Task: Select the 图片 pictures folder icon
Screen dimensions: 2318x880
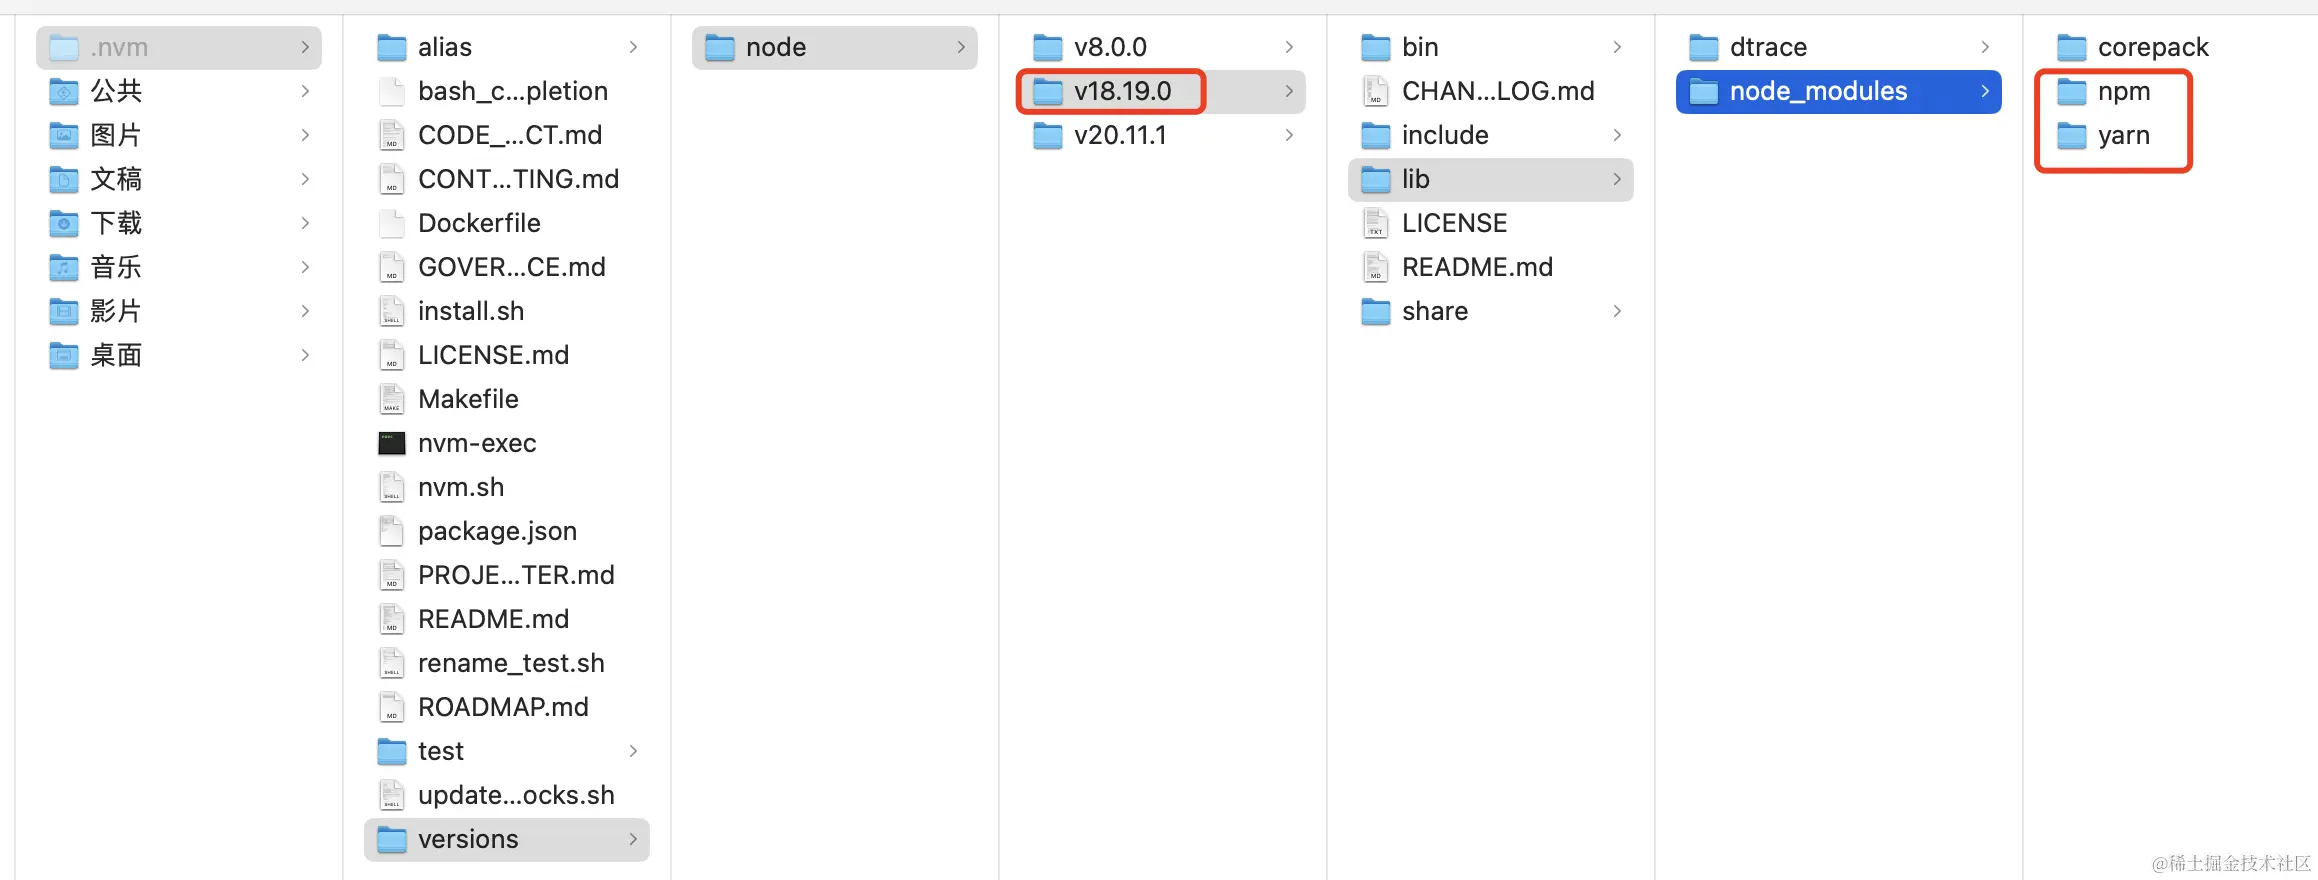Action: click(x=64, y=135)
